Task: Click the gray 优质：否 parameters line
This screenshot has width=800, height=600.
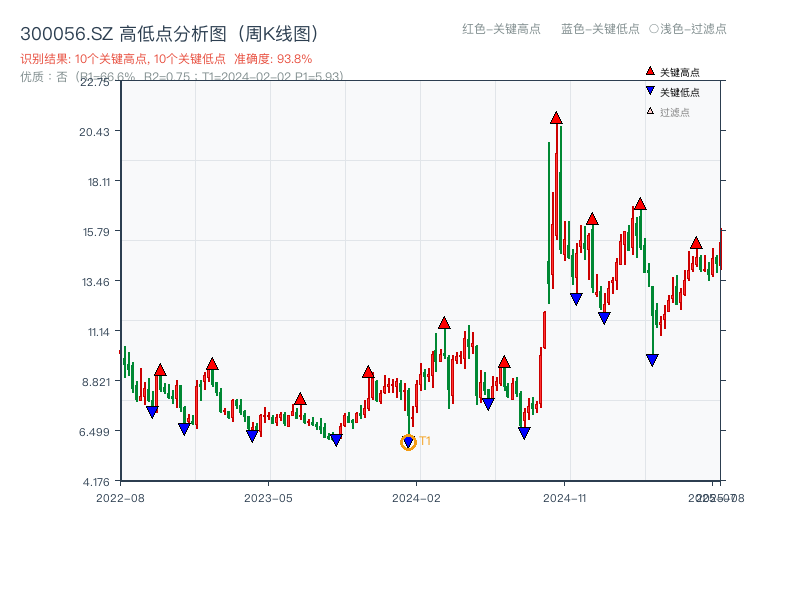Action: [182, 77]
